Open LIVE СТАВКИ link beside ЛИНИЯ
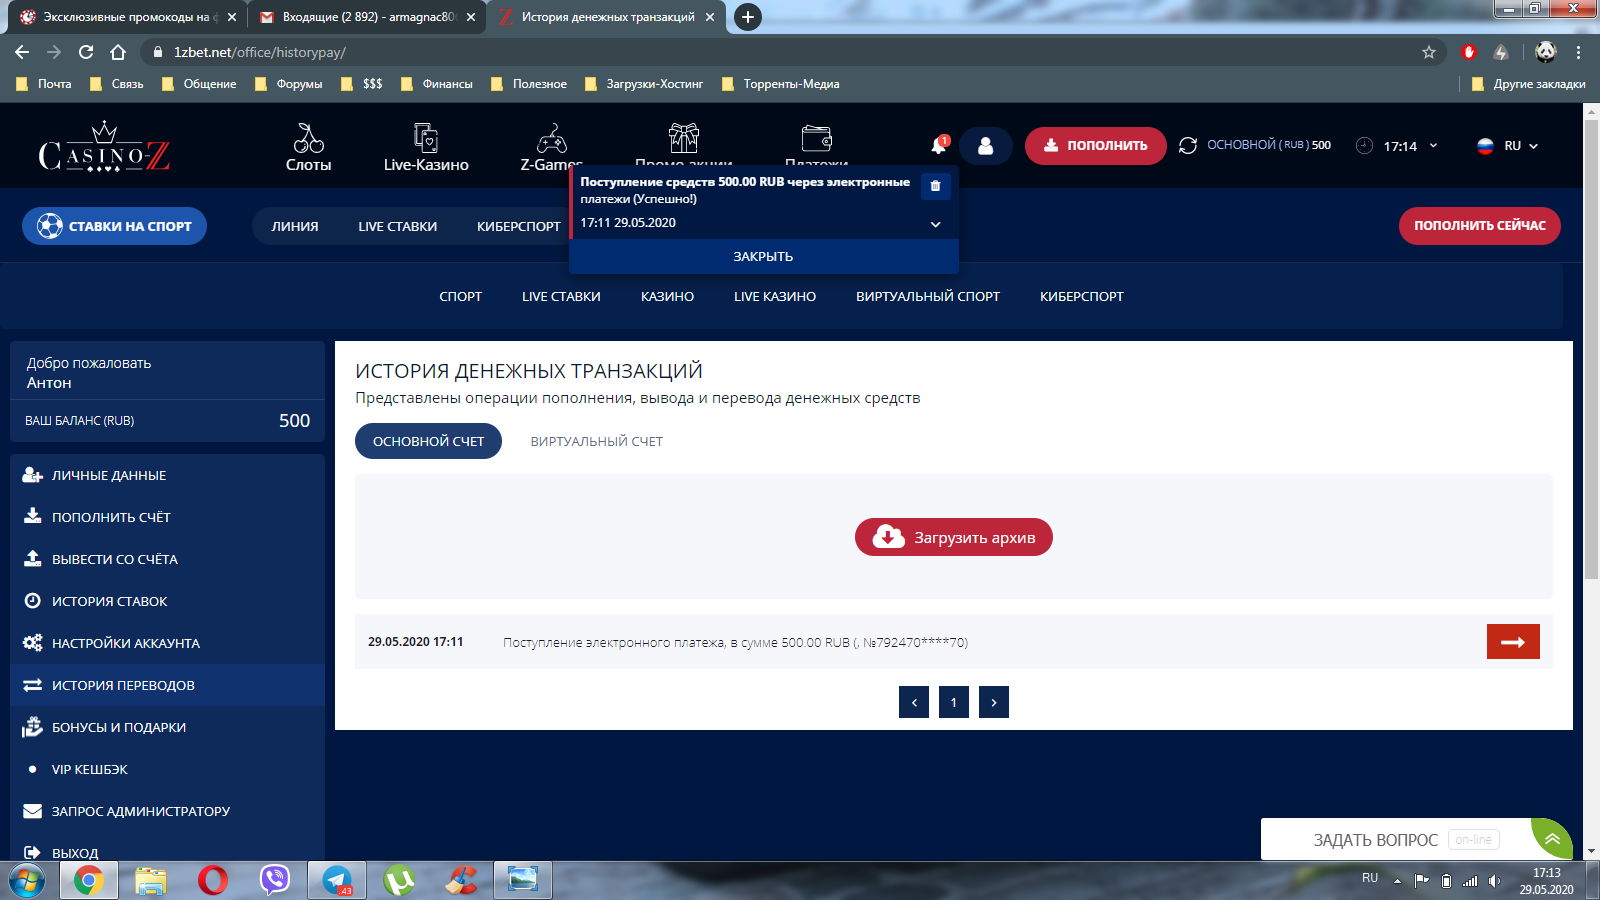Image resolution: width=1600 pixels, height=900 pixels. [397, 226]
